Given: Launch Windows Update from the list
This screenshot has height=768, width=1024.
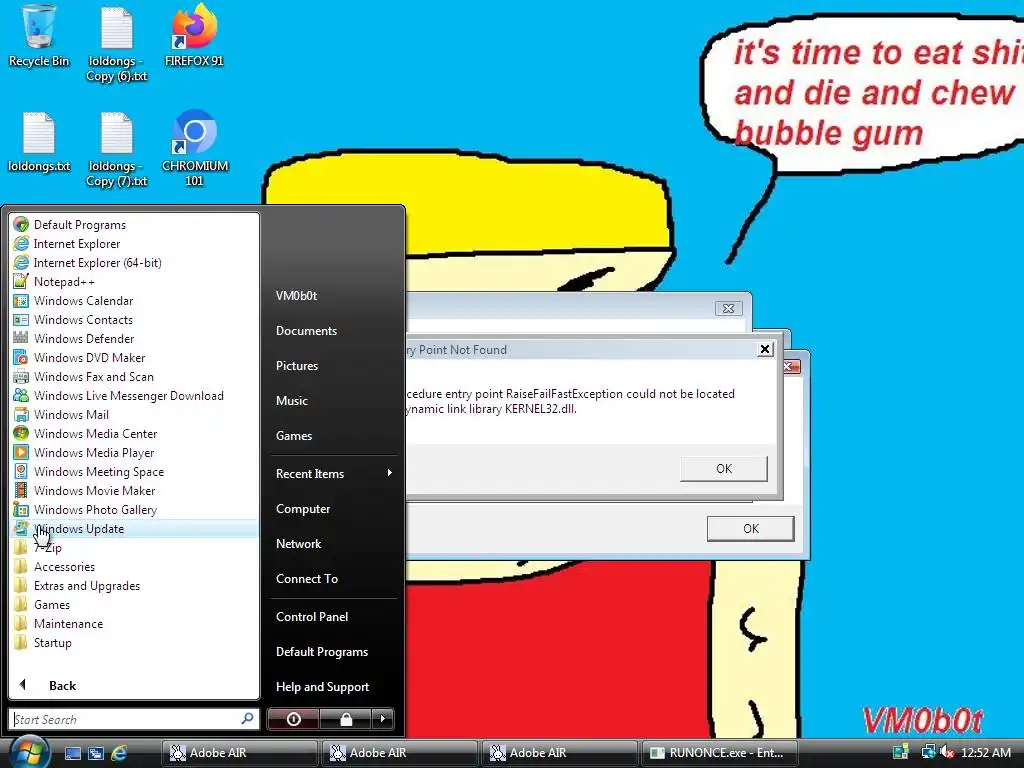Looking at the screenshot, I should 134,528.
